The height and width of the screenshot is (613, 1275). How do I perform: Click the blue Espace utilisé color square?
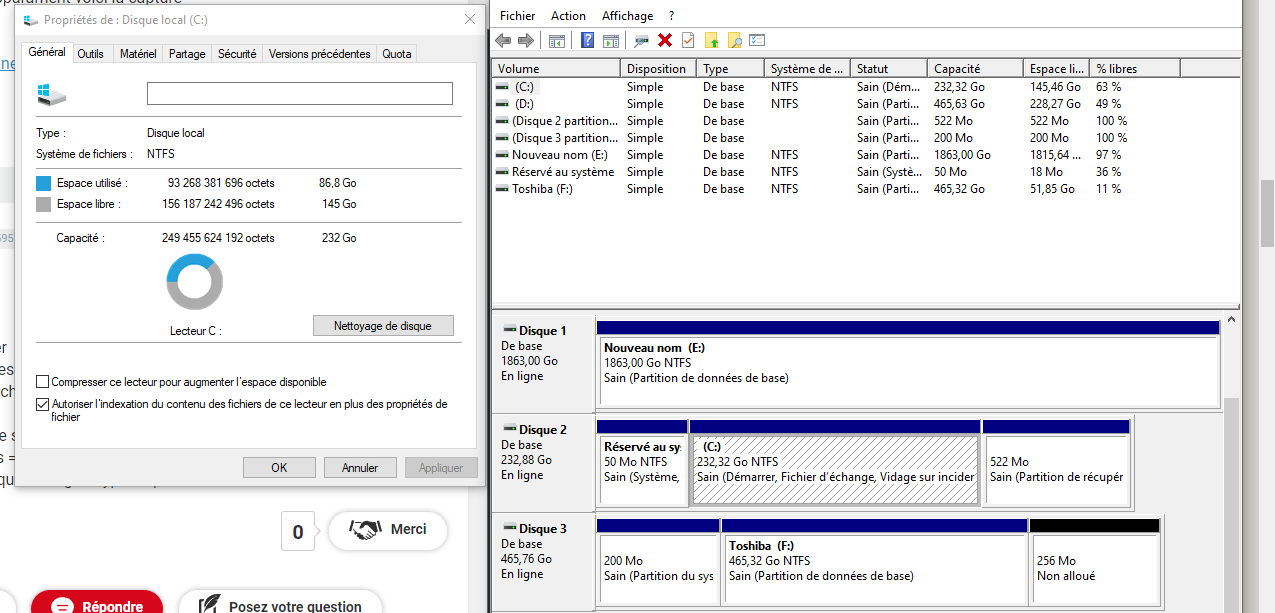tap(43, 183)
